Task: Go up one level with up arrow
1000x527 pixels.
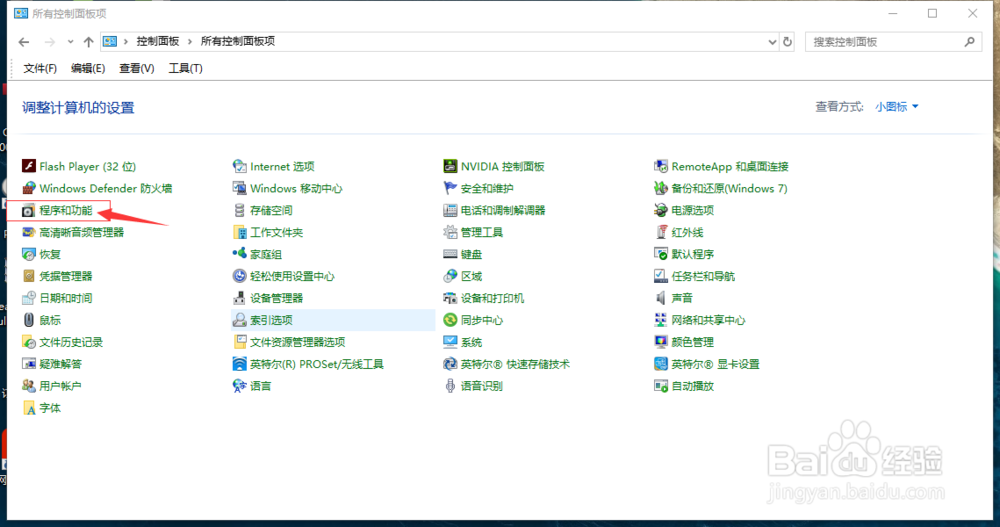Action: click(89, 42)
